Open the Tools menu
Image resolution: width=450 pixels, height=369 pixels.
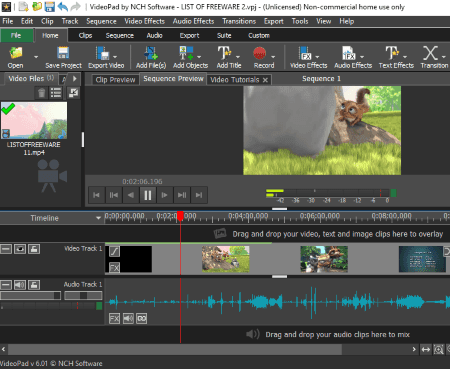[x=300, y=21]
